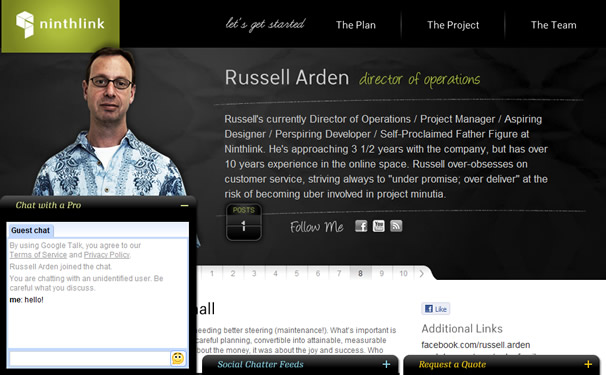Click the chat message input field
This screenshot has height=375, width=606.
point(89,358)
